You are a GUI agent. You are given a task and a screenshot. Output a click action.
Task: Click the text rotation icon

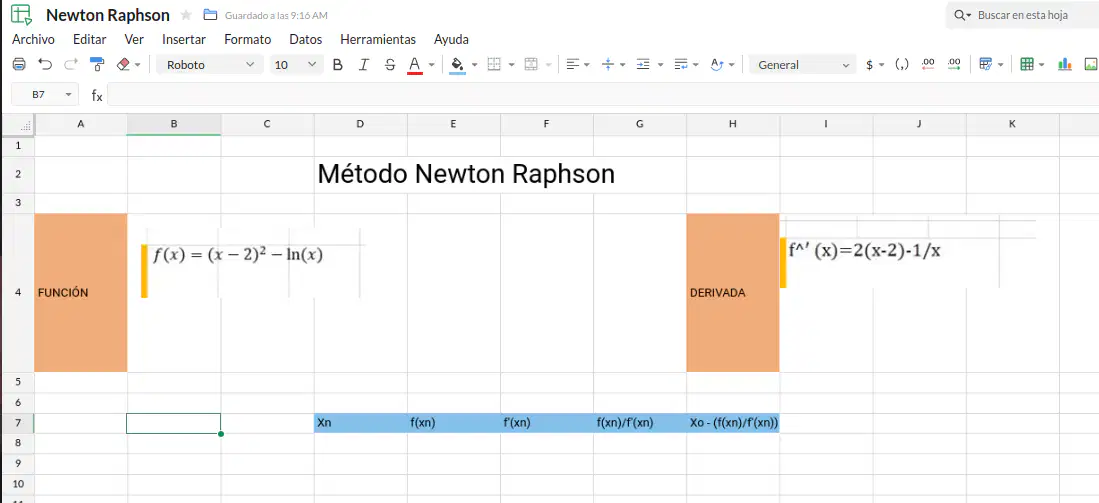click(x=716, y=64)
